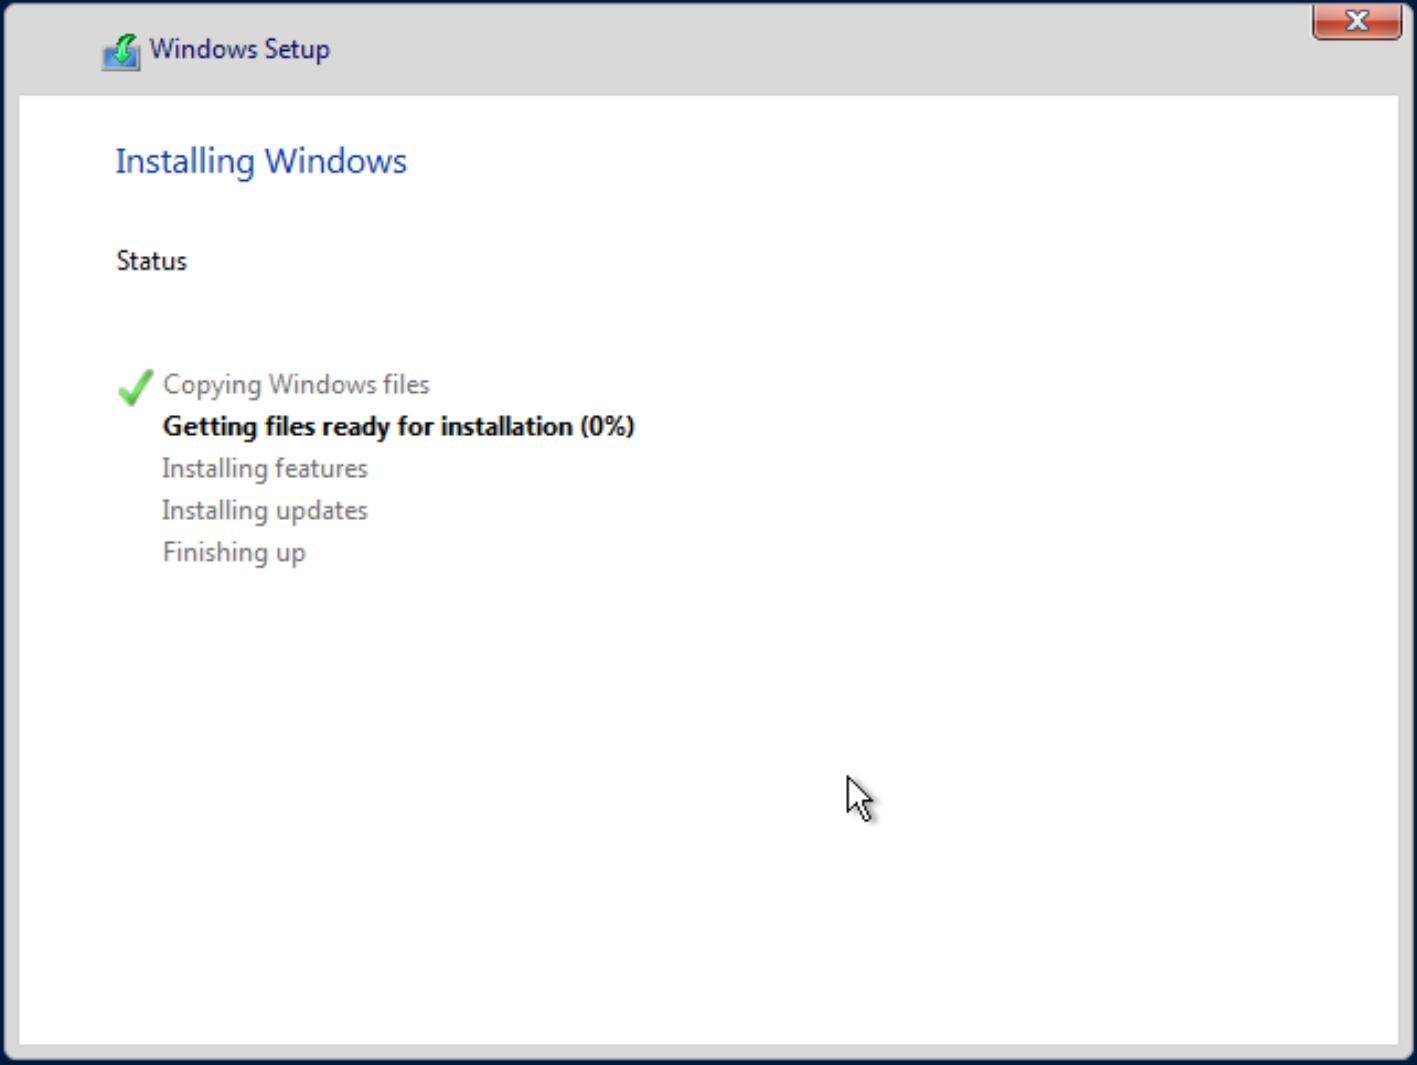Select the Installing features status entry
Image resolution: width=1417 pixels, height=1065 pixels.
tap(264, 468)
